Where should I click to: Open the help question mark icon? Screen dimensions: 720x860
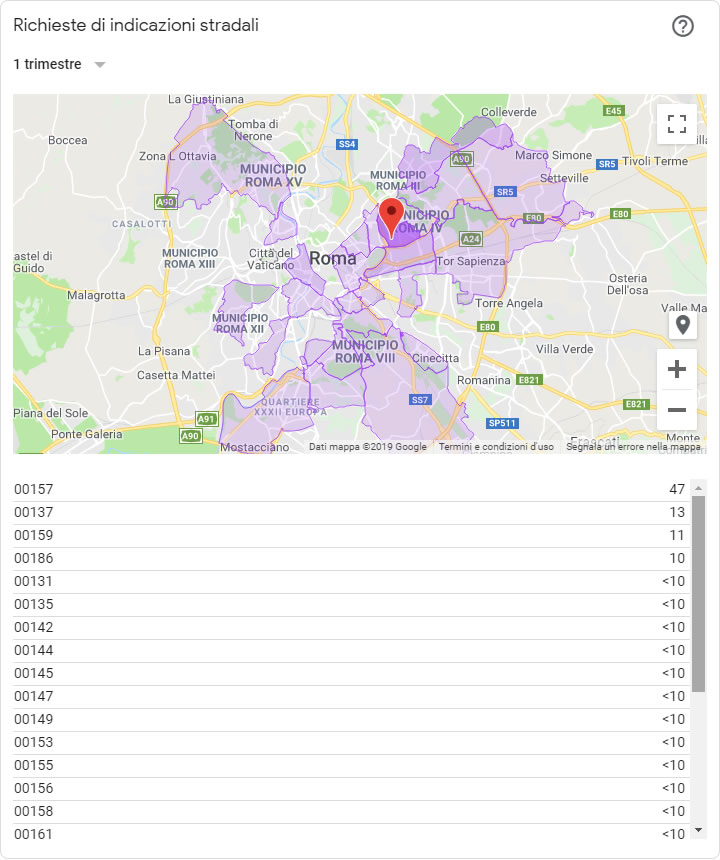683,26
